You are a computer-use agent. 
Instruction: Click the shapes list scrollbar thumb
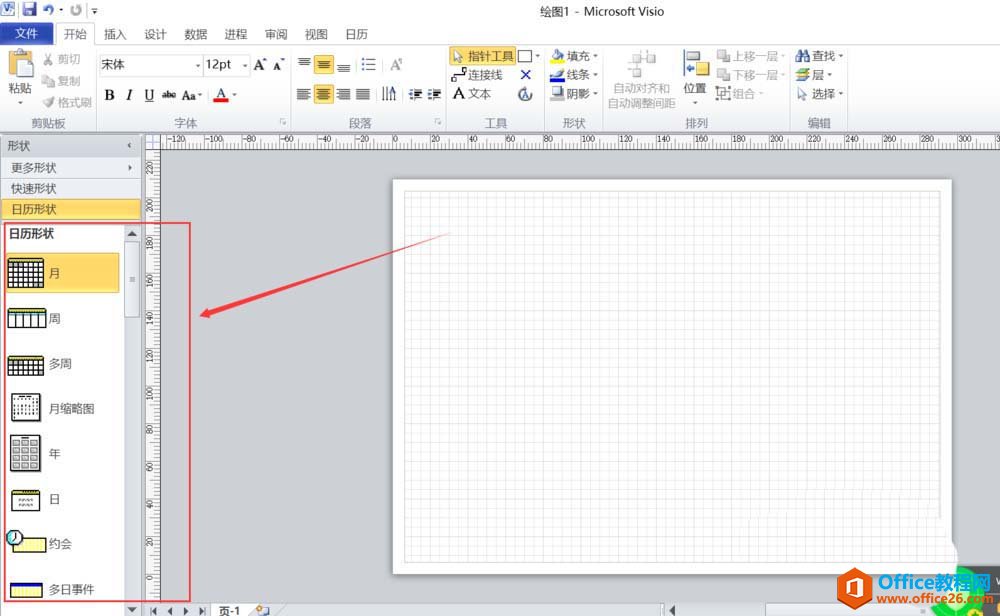tap(132, 279)
